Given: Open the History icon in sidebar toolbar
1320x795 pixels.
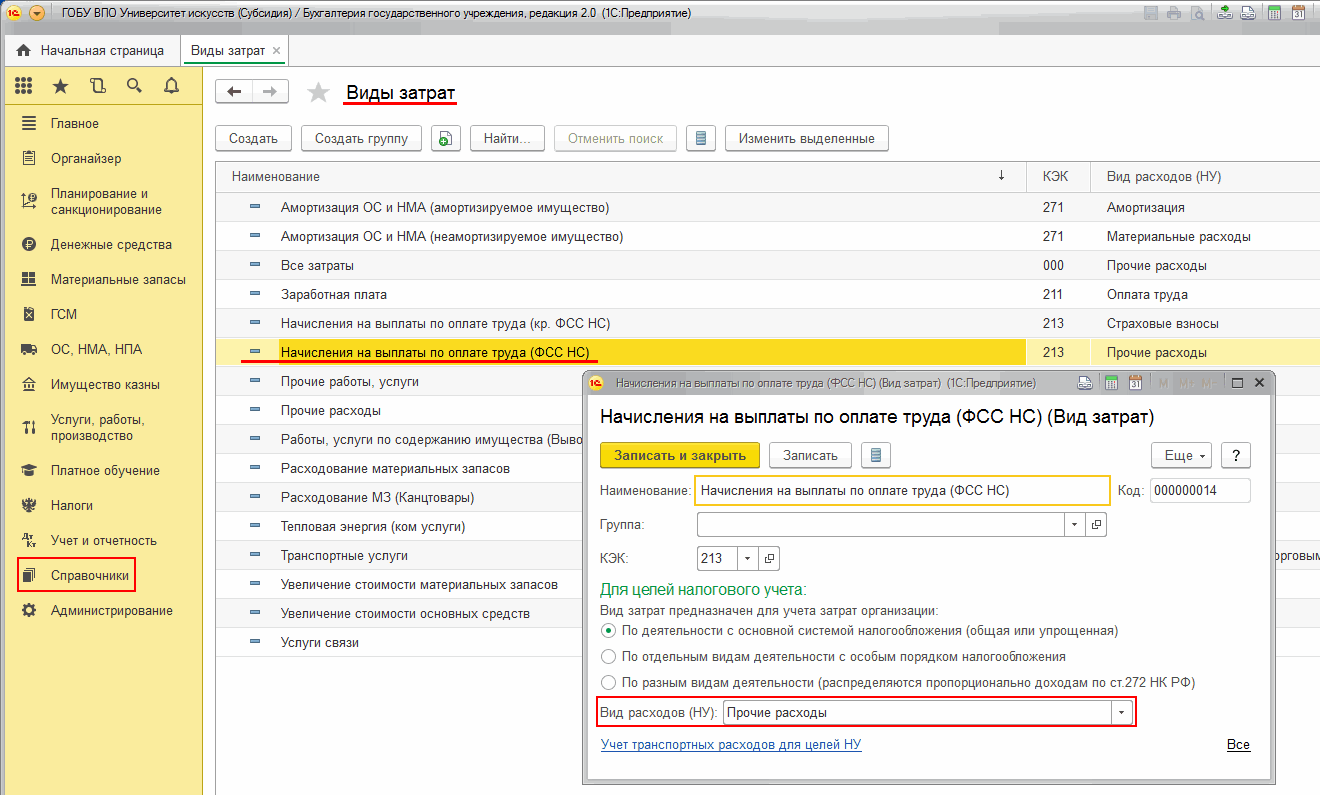Looking at the screenshot, I should pyautogui.click(x=97, y=86).
